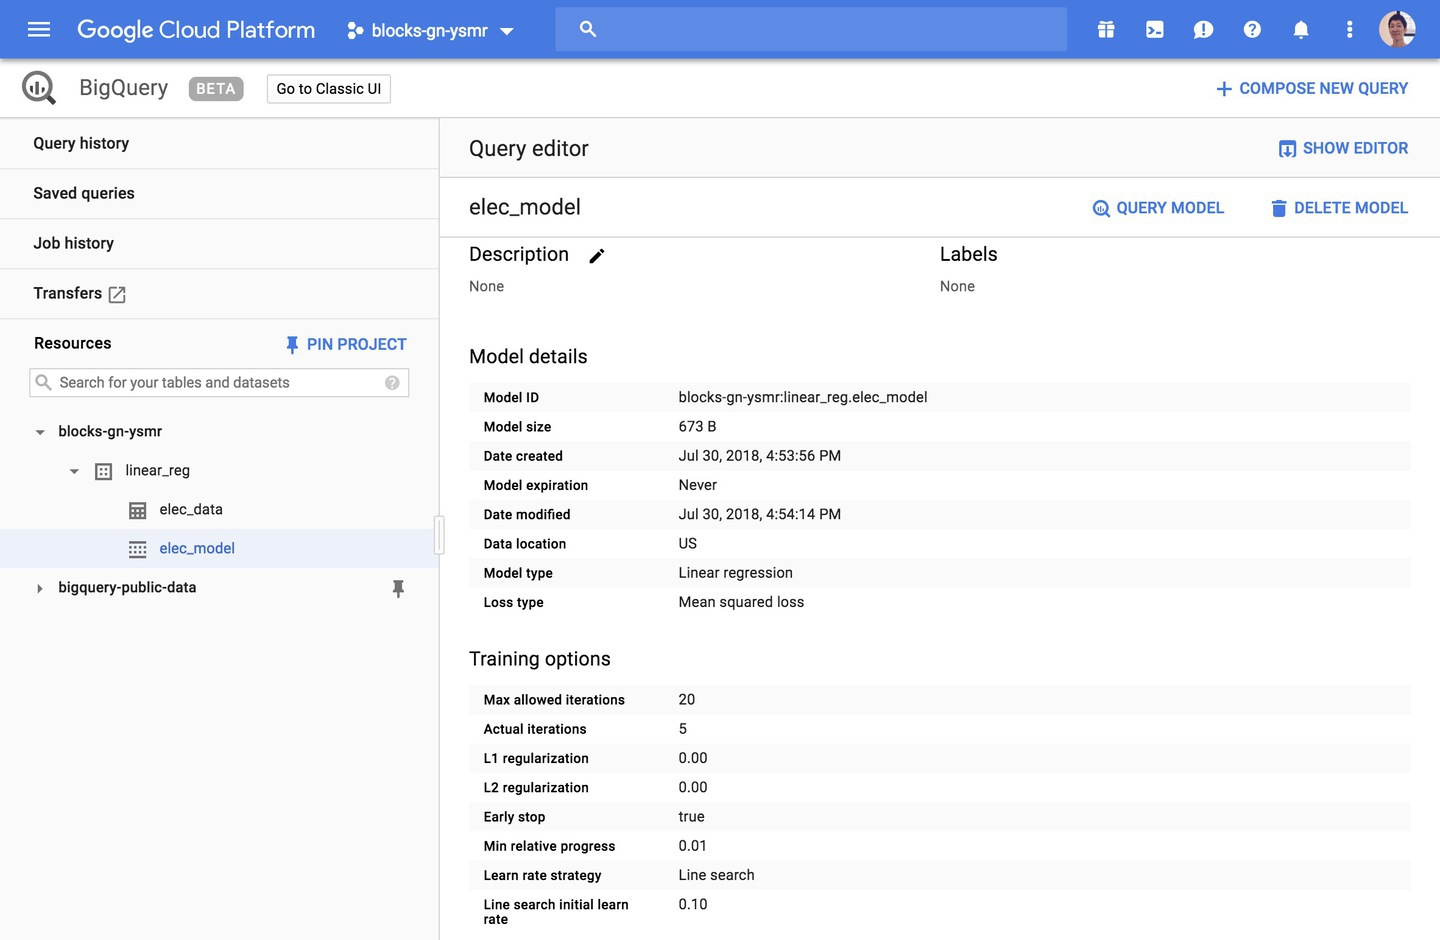Select bigquery-public-data project name
The height and width of the screenshot is (940, 1440).
pyautogui.click(x=127, y=587)
